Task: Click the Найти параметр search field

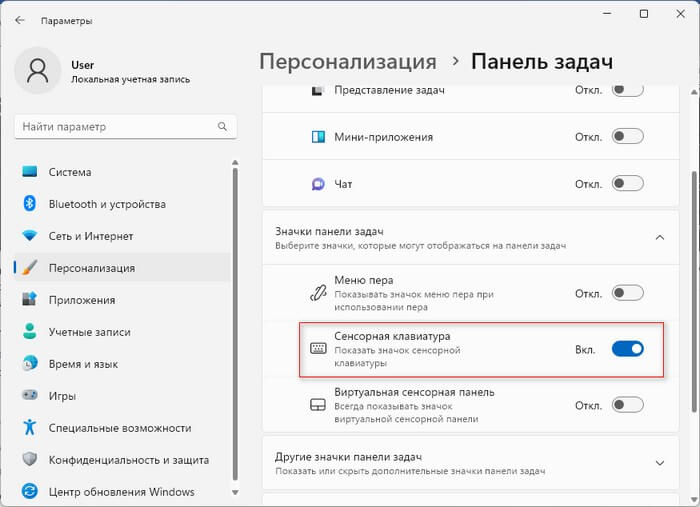Action: coord(125,126)
